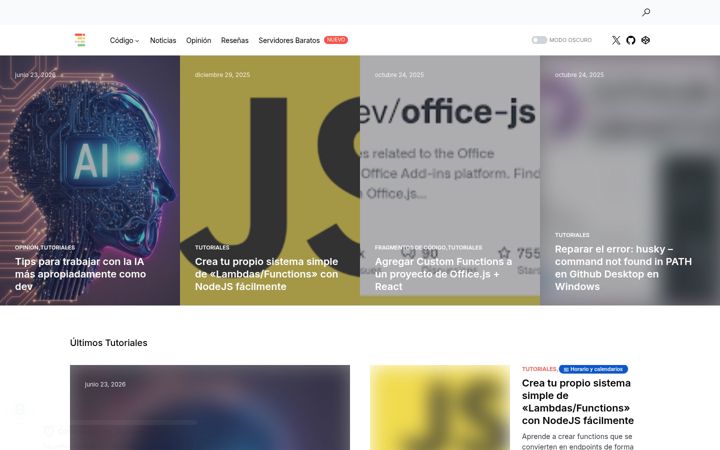Open the large blurred tutorial card dated junio 23, 2026
Viewport: 720px width, 450px height.
(x=210, y=408)
